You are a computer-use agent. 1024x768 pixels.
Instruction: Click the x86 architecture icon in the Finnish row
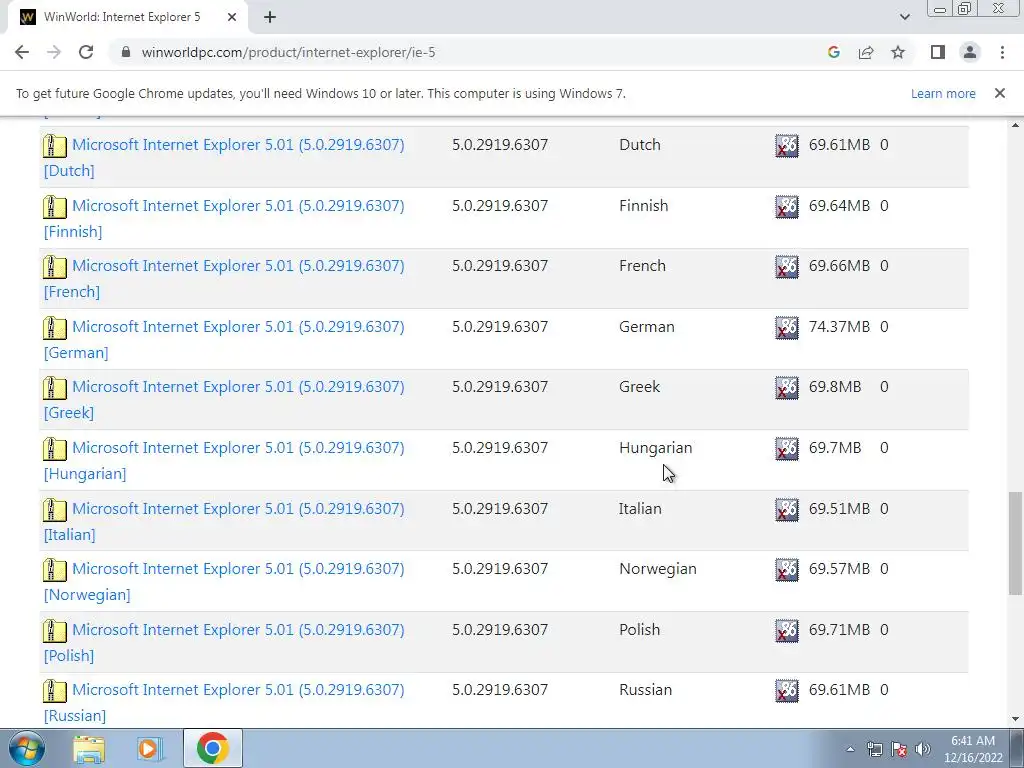(x=787, y=206)
